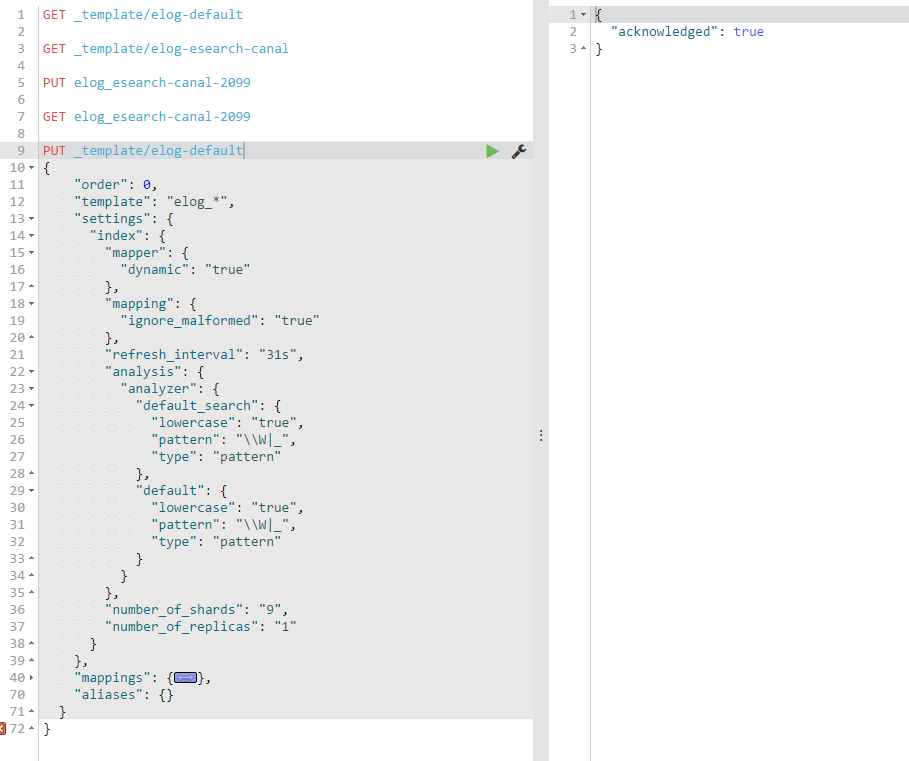
Task: Click the green send request arrow
Action: (491, 150)
